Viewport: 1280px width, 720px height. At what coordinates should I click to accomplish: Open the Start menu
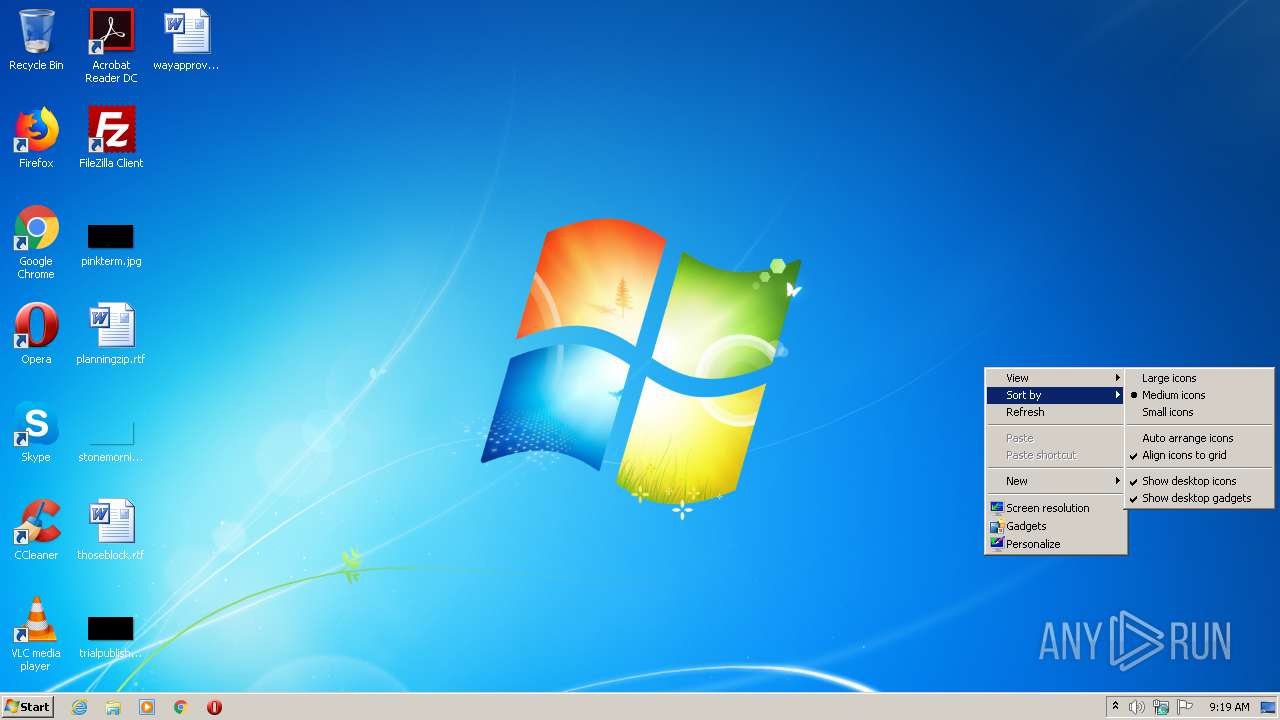(27, 707)
